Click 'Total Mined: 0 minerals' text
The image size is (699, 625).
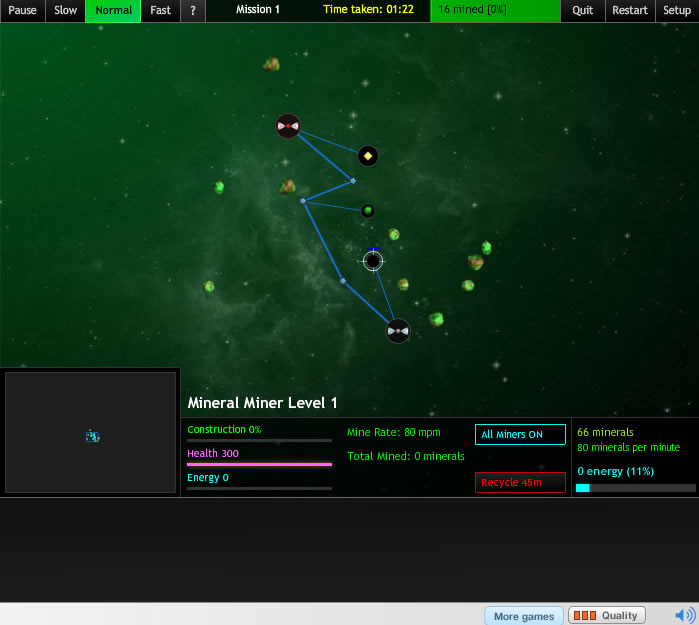click(406, 456)
